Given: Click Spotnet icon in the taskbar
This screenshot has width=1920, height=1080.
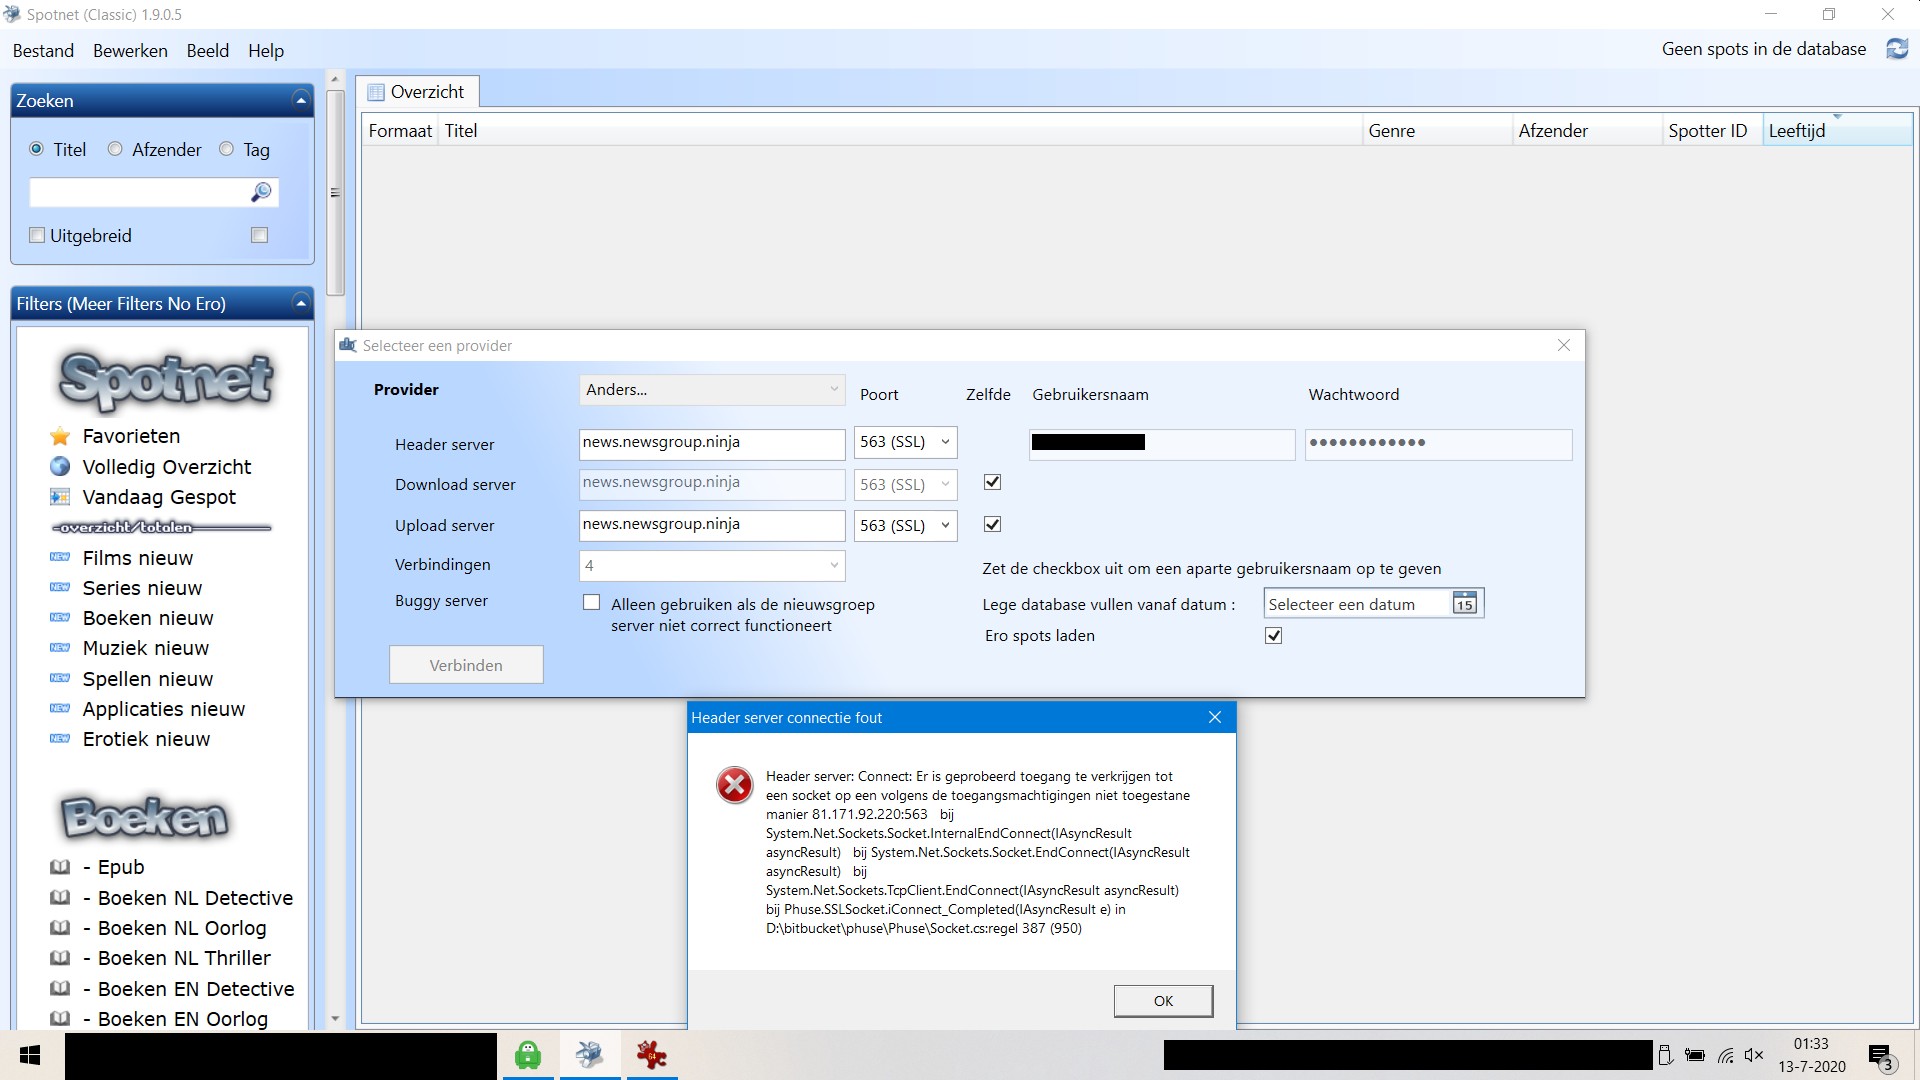Looking at the screenshot, I should (590, 1055).
